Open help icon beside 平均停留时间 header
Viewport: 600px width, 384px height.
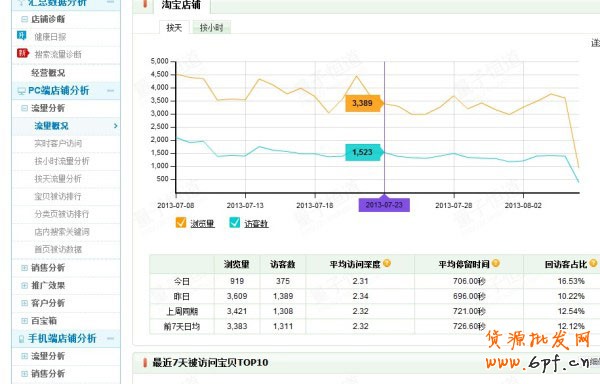point(496,263)
